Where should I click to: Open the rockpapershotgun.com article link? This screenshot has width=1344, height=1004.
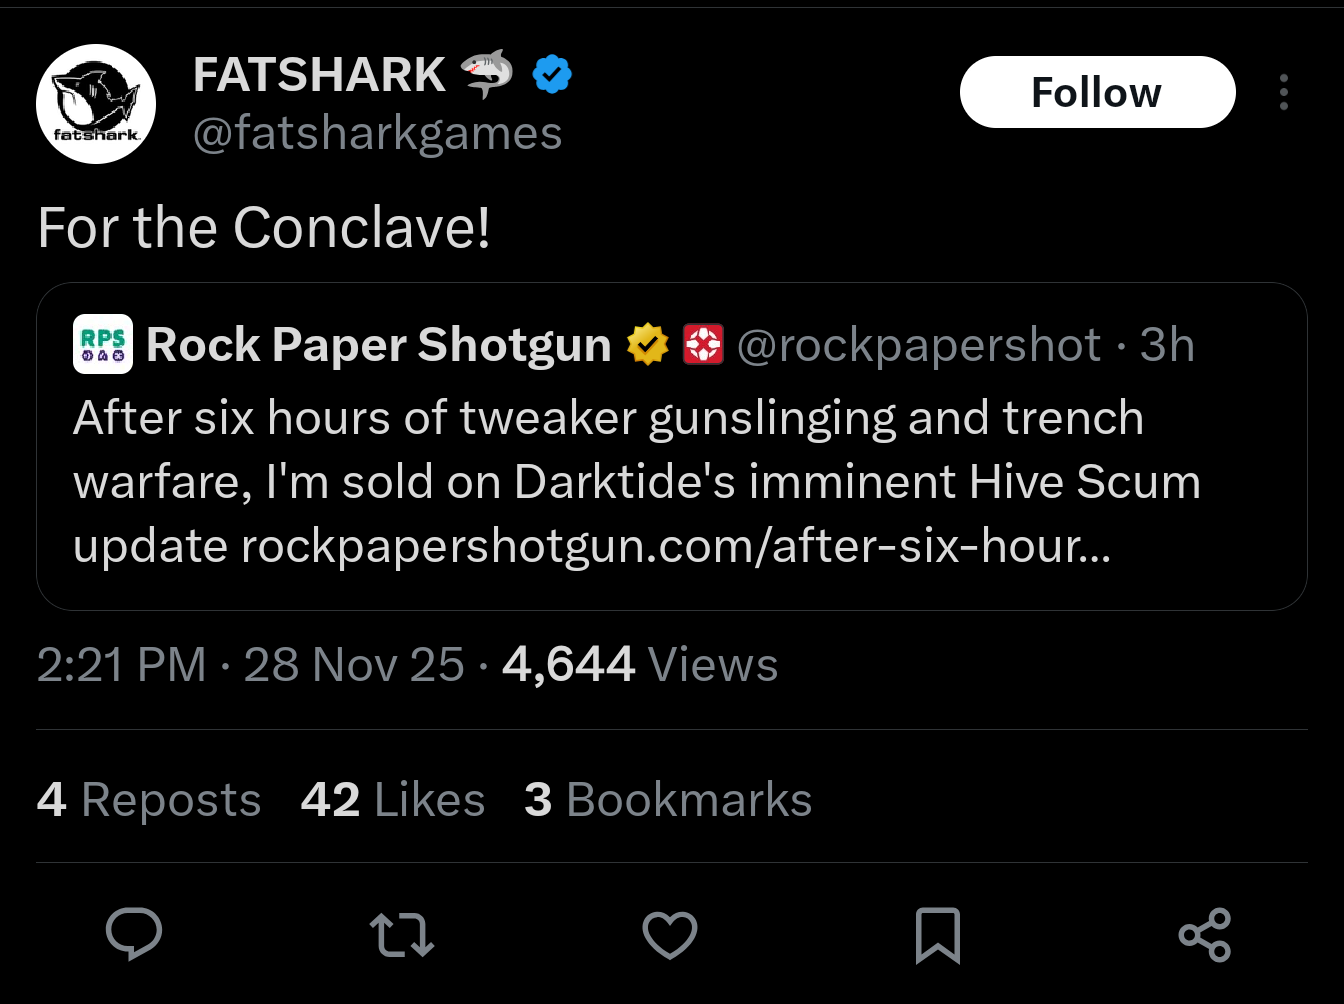pyautogui.click(x=675, y=546)
